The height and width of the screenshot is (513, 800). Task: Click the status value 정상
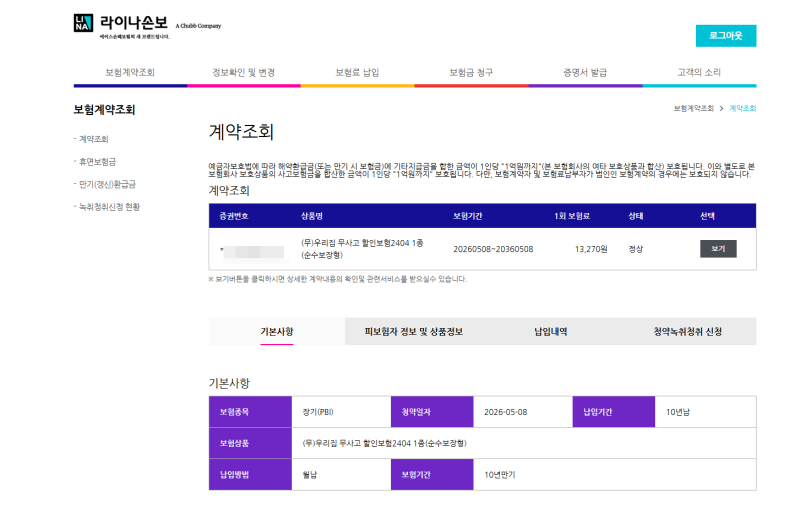pyautogui.click(x=636, y=249)
